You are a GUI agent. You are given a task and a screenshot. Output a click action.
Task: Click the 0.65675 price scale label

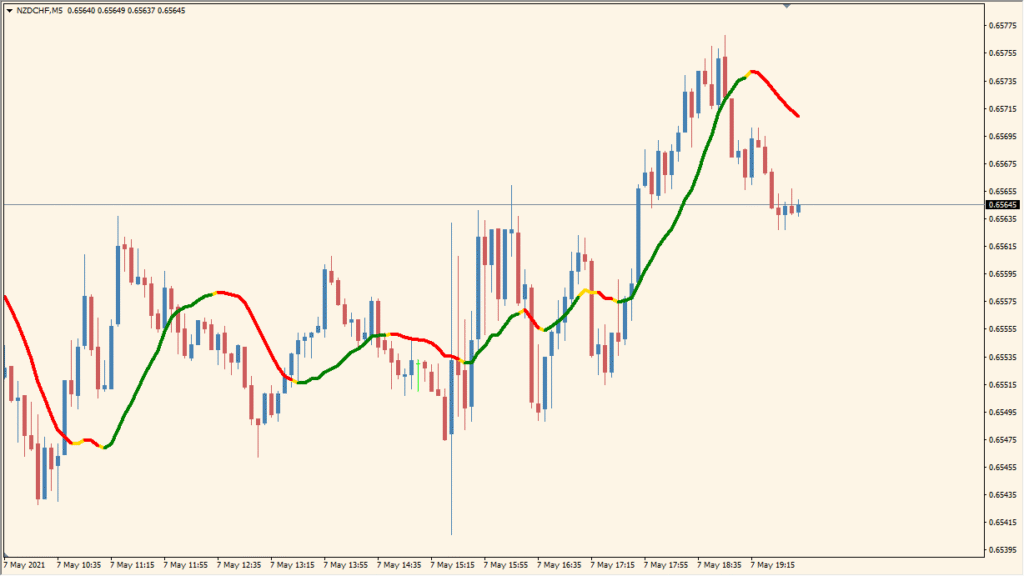click(x=1002, y=163)
